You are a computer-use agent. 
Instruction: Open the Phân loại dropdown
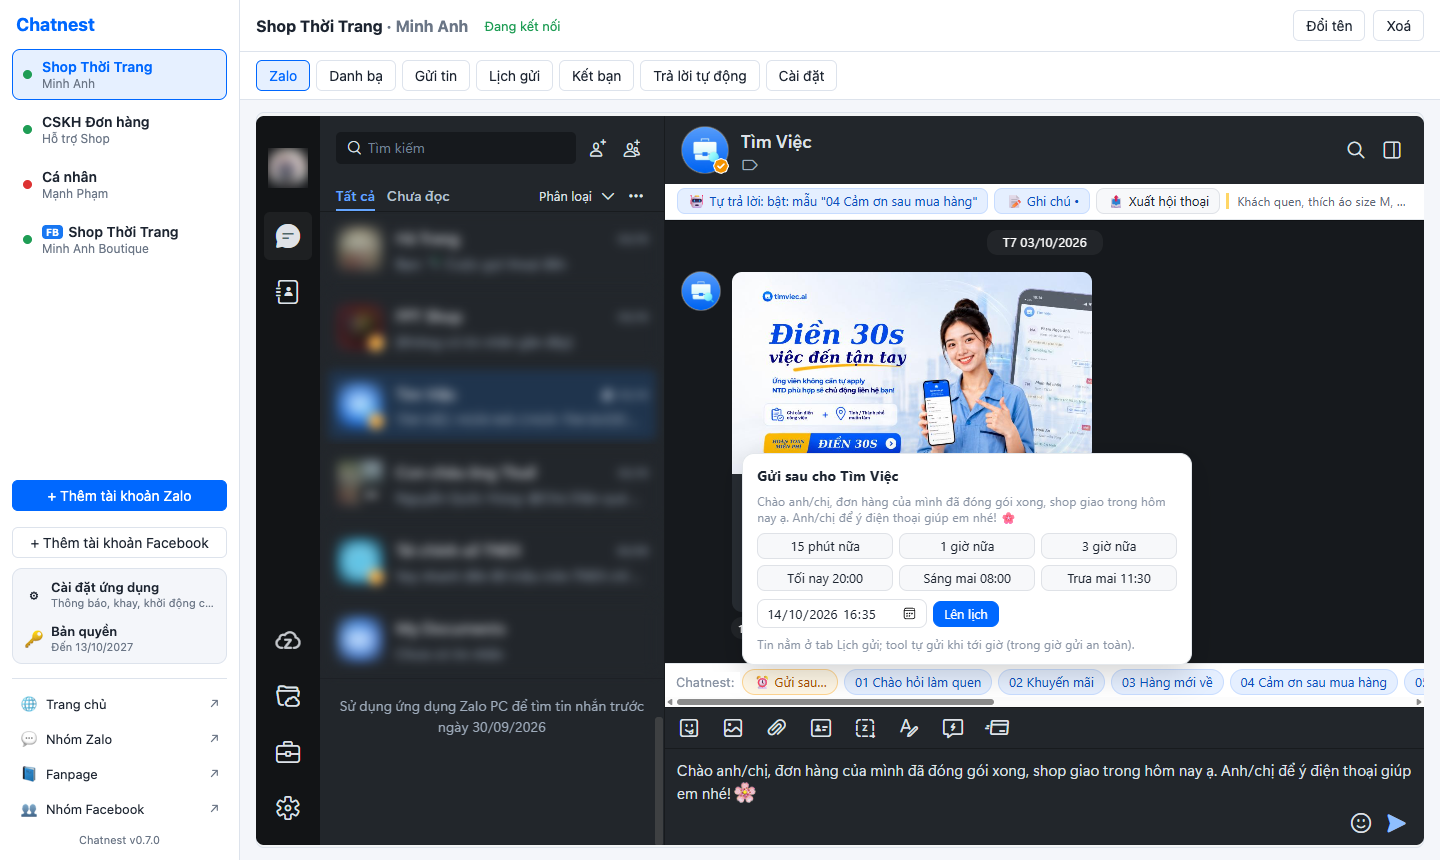coord(577,196)
